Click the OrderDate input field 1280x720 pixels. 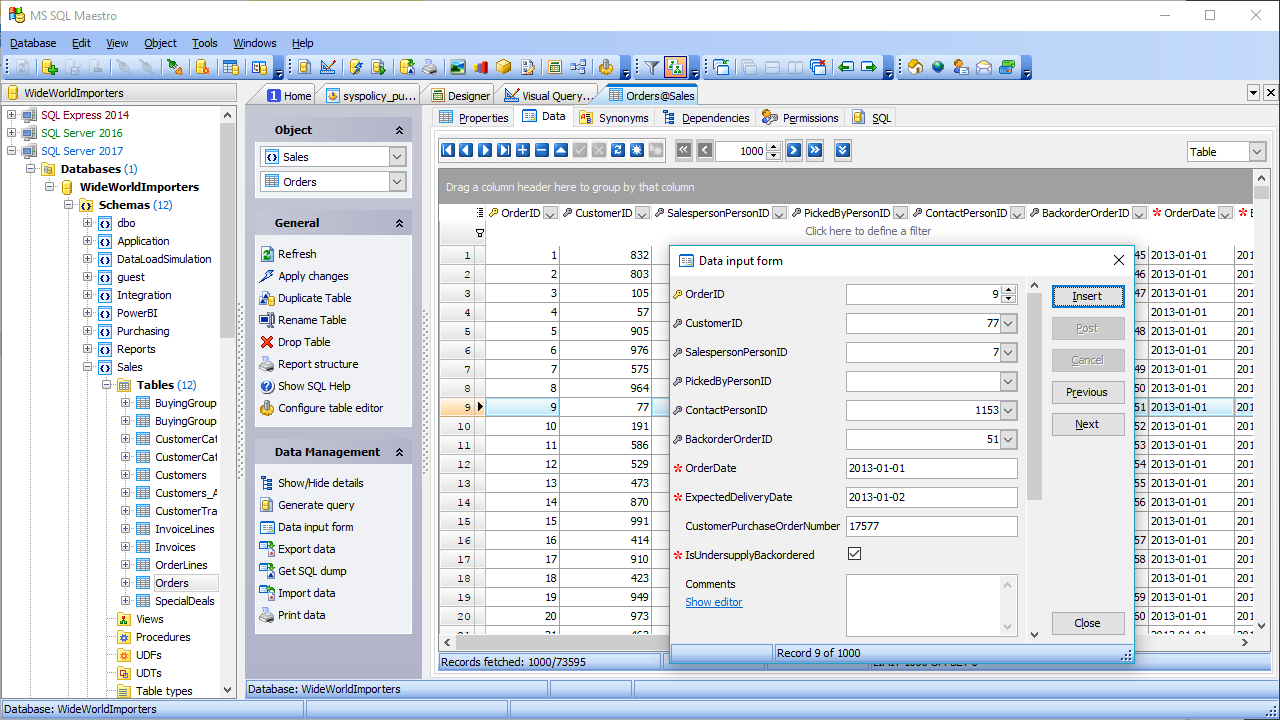[931, 468]
